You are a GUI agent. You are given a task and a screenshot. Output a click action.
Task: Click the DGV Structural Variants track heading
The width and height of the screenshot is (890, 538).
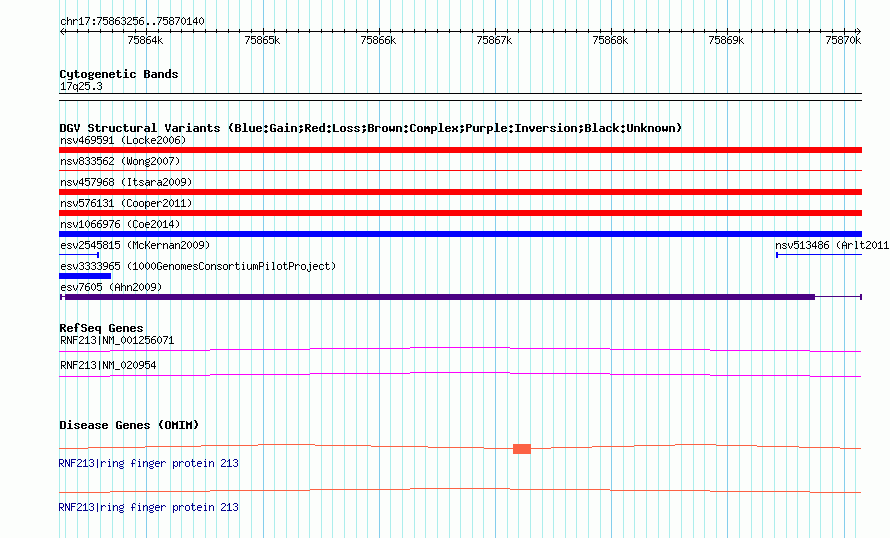tap(371, 128)
